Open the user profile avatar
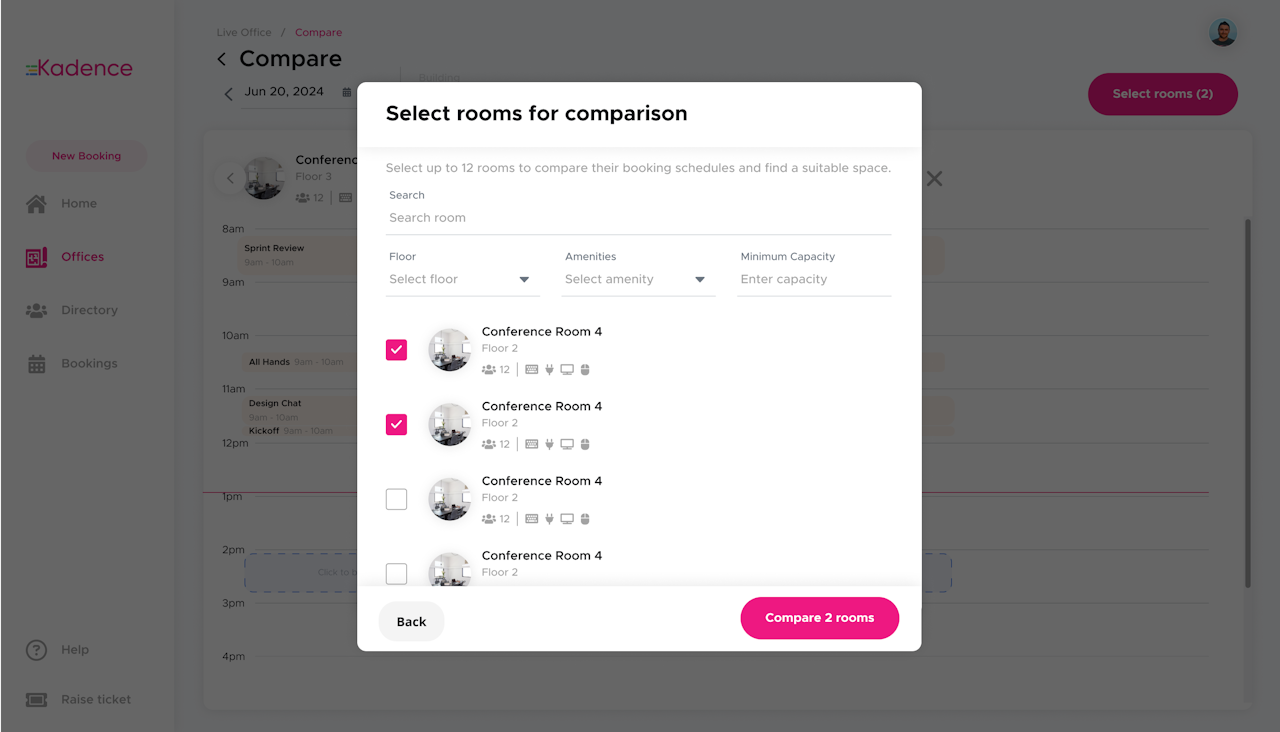Screen dimensions: 1280x732 click(1222, 33)
